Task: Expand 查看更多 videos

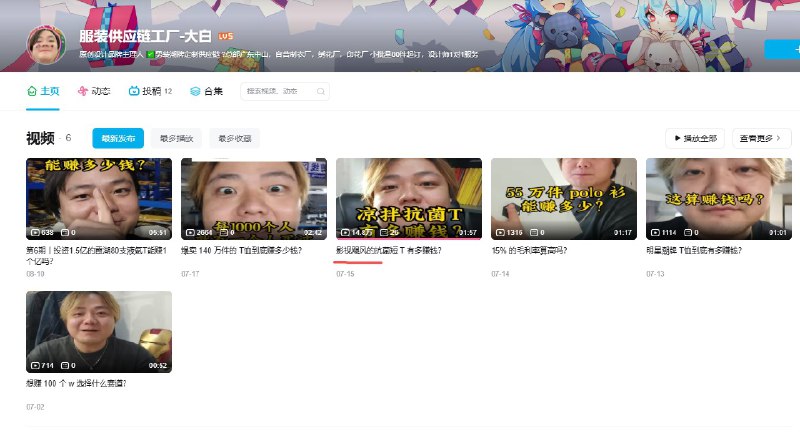Action: point(762,138)
